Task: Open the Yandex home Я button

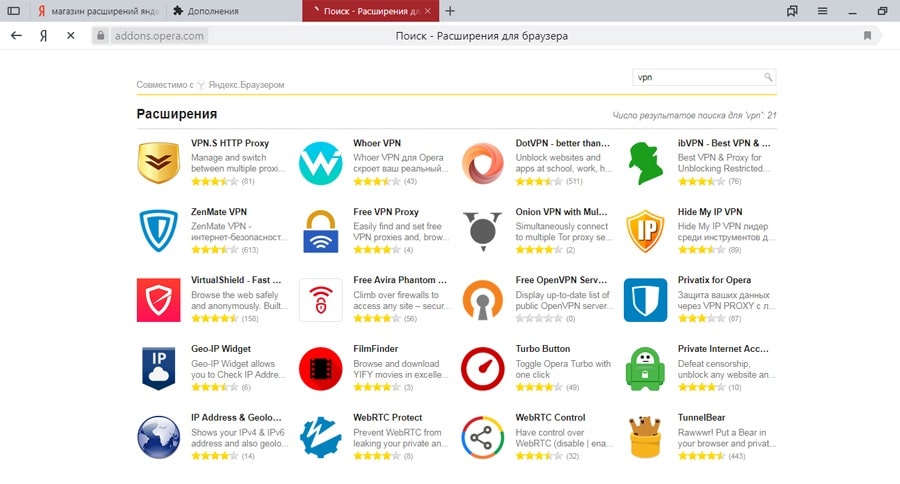Action: point(43,36)
